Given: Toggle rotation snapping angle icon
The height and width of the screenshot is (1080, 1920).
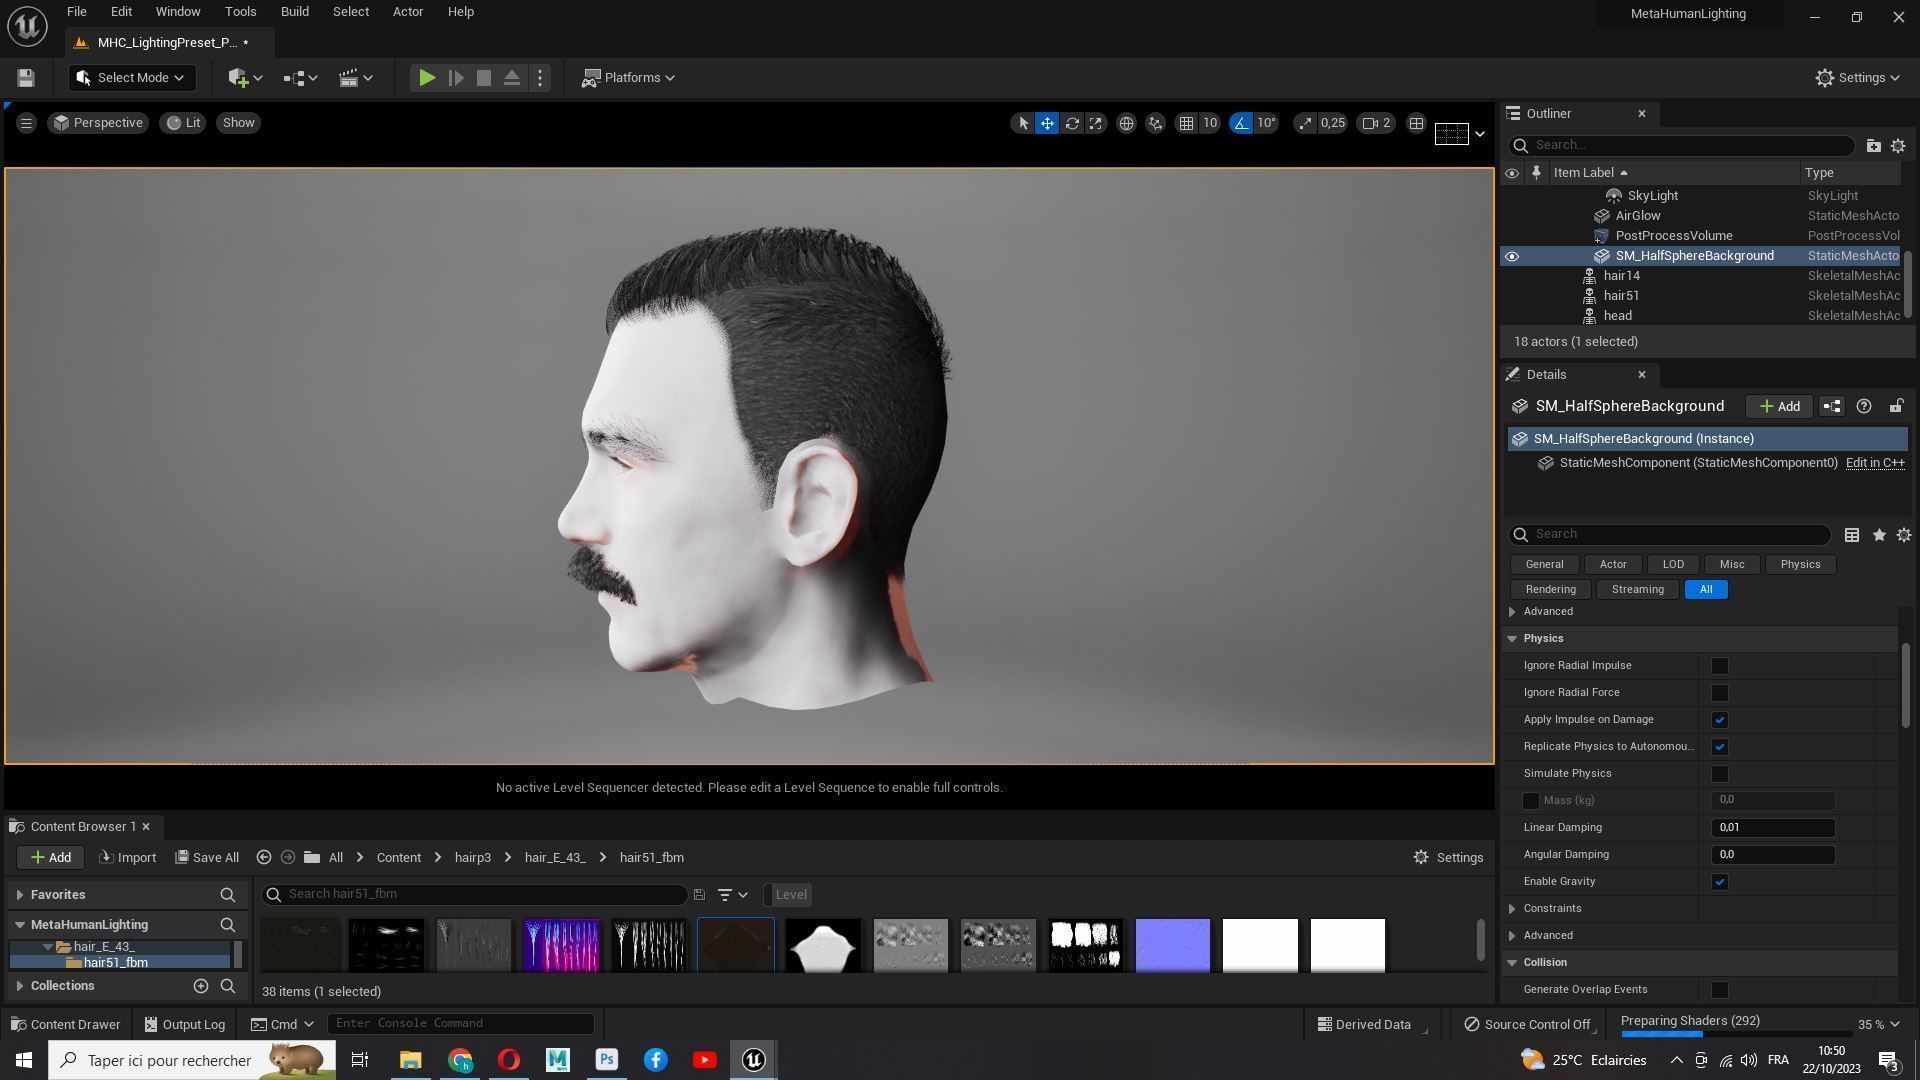Looking at the screenshot, I should tap(1241, 123).
